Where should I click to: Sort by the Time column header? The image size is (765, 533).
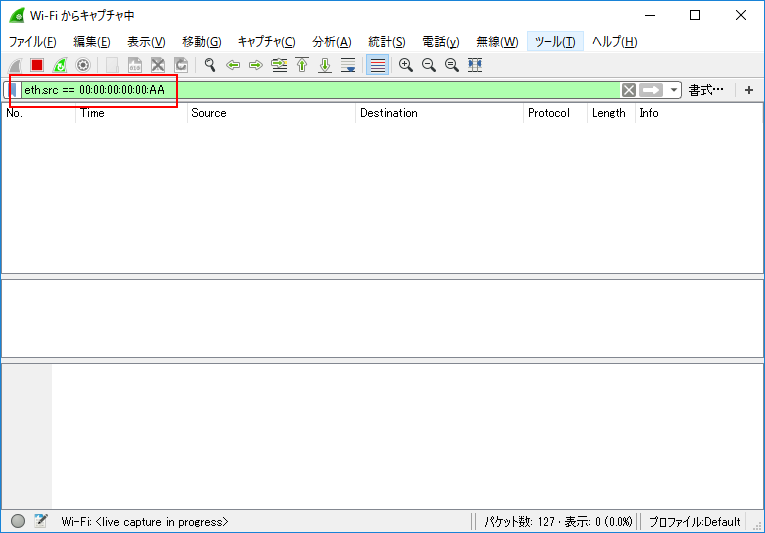tap(131, 113)
